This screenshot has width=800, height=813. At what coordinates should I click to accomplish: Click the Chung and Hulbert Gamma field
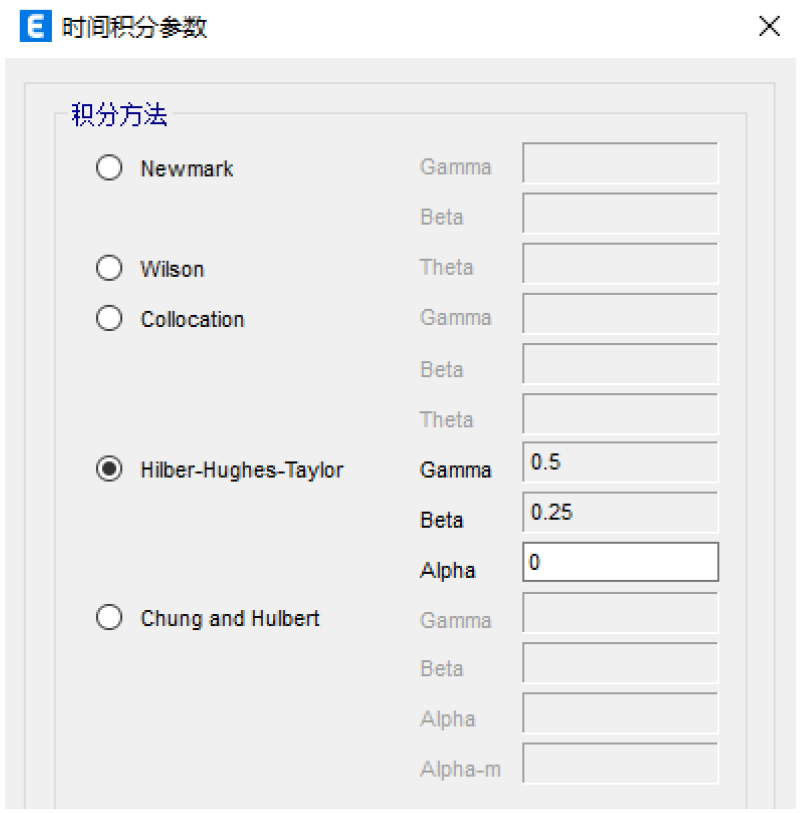[x=622, y=618]
